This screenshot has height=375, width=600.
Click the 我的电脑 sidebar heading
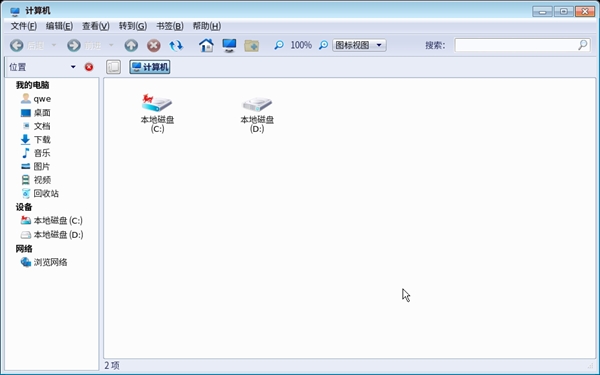[x=33, y=85]
